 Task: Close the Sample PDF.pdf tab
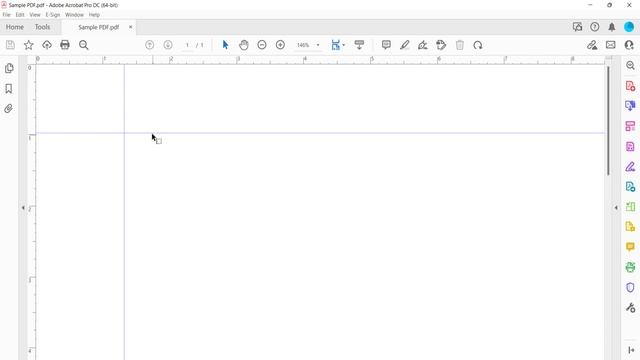(x=131, y=27)
